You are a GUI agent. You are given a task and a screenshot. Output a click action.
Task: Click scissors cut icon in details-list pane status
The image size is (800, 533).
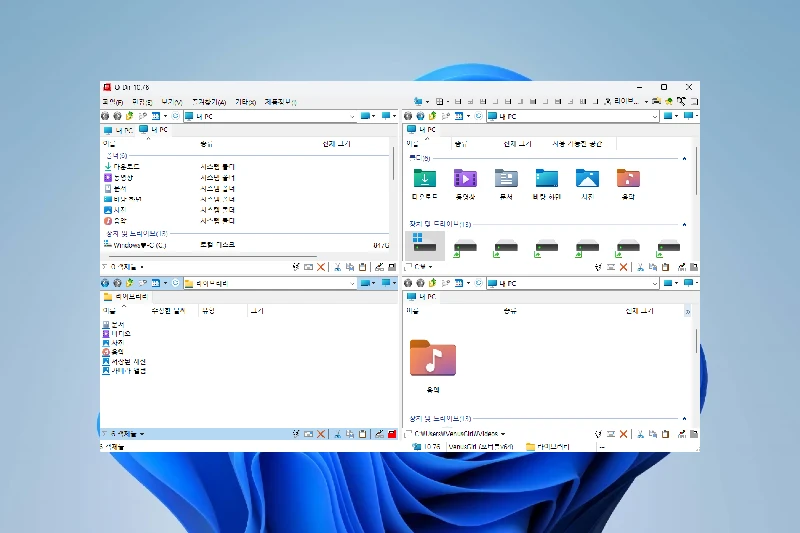tap(337, 267)
